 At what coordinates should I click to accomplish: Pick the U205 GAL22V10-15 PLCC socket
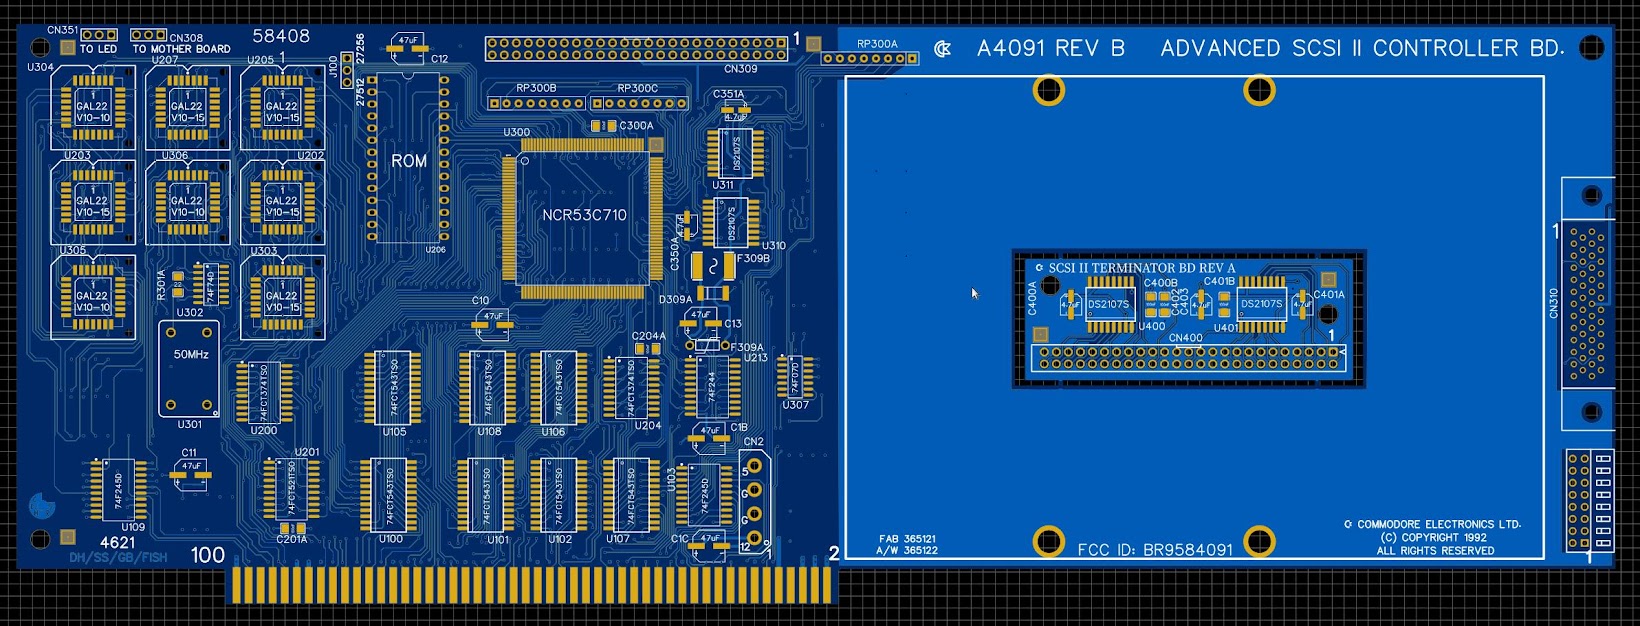(x=282, y=109)
